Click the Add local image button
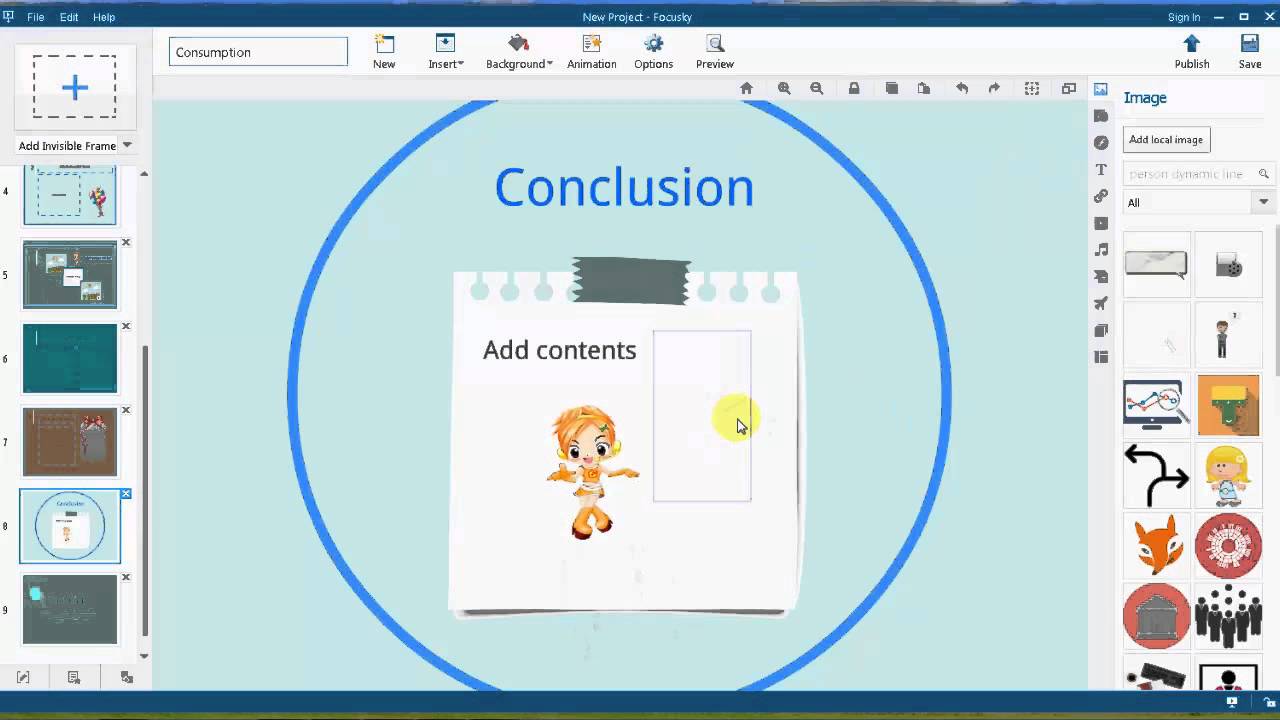Screen dimensions: 1280x720 [1165, 139]
